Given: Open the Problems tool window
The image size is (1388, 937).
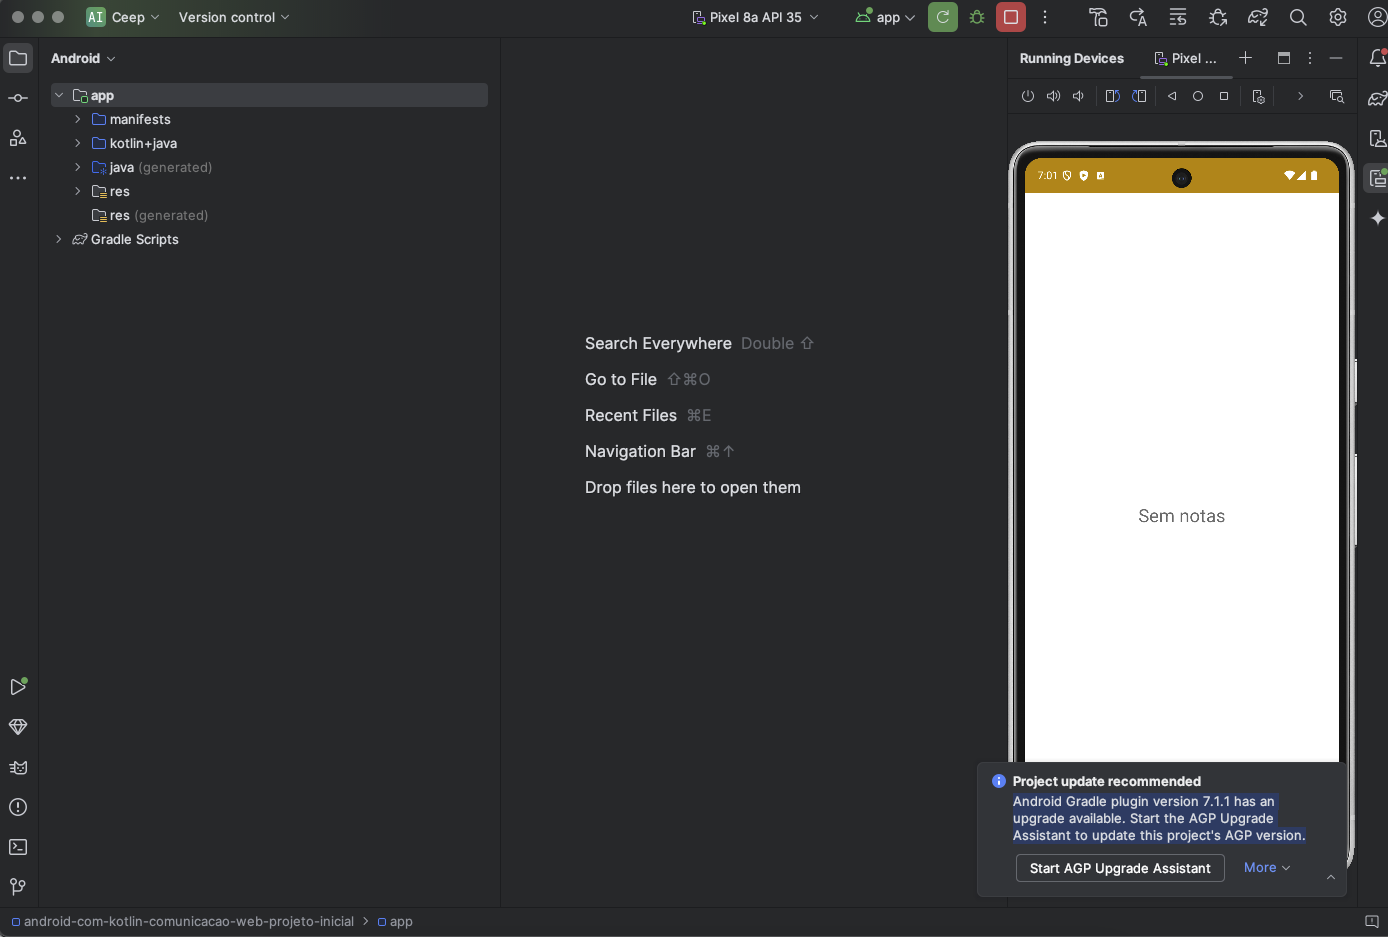Looking at the screenshot, I should (x=18, y=807).
